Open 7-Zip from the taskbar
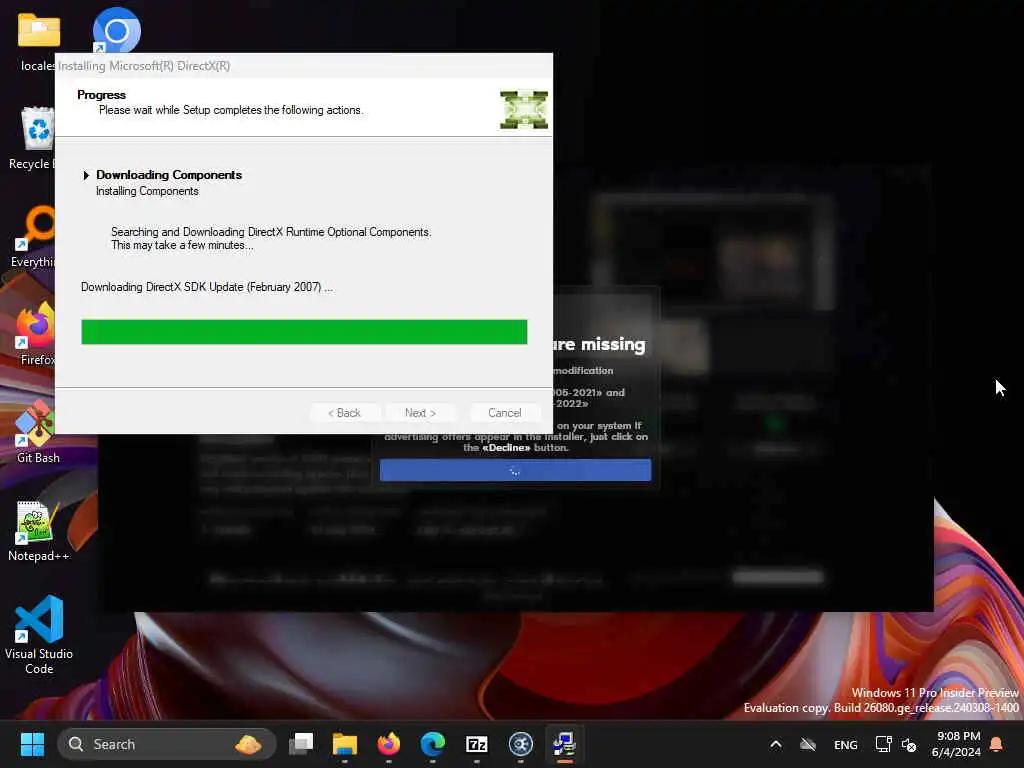This screenshot has width=1024, height=768. click(477, 744)
